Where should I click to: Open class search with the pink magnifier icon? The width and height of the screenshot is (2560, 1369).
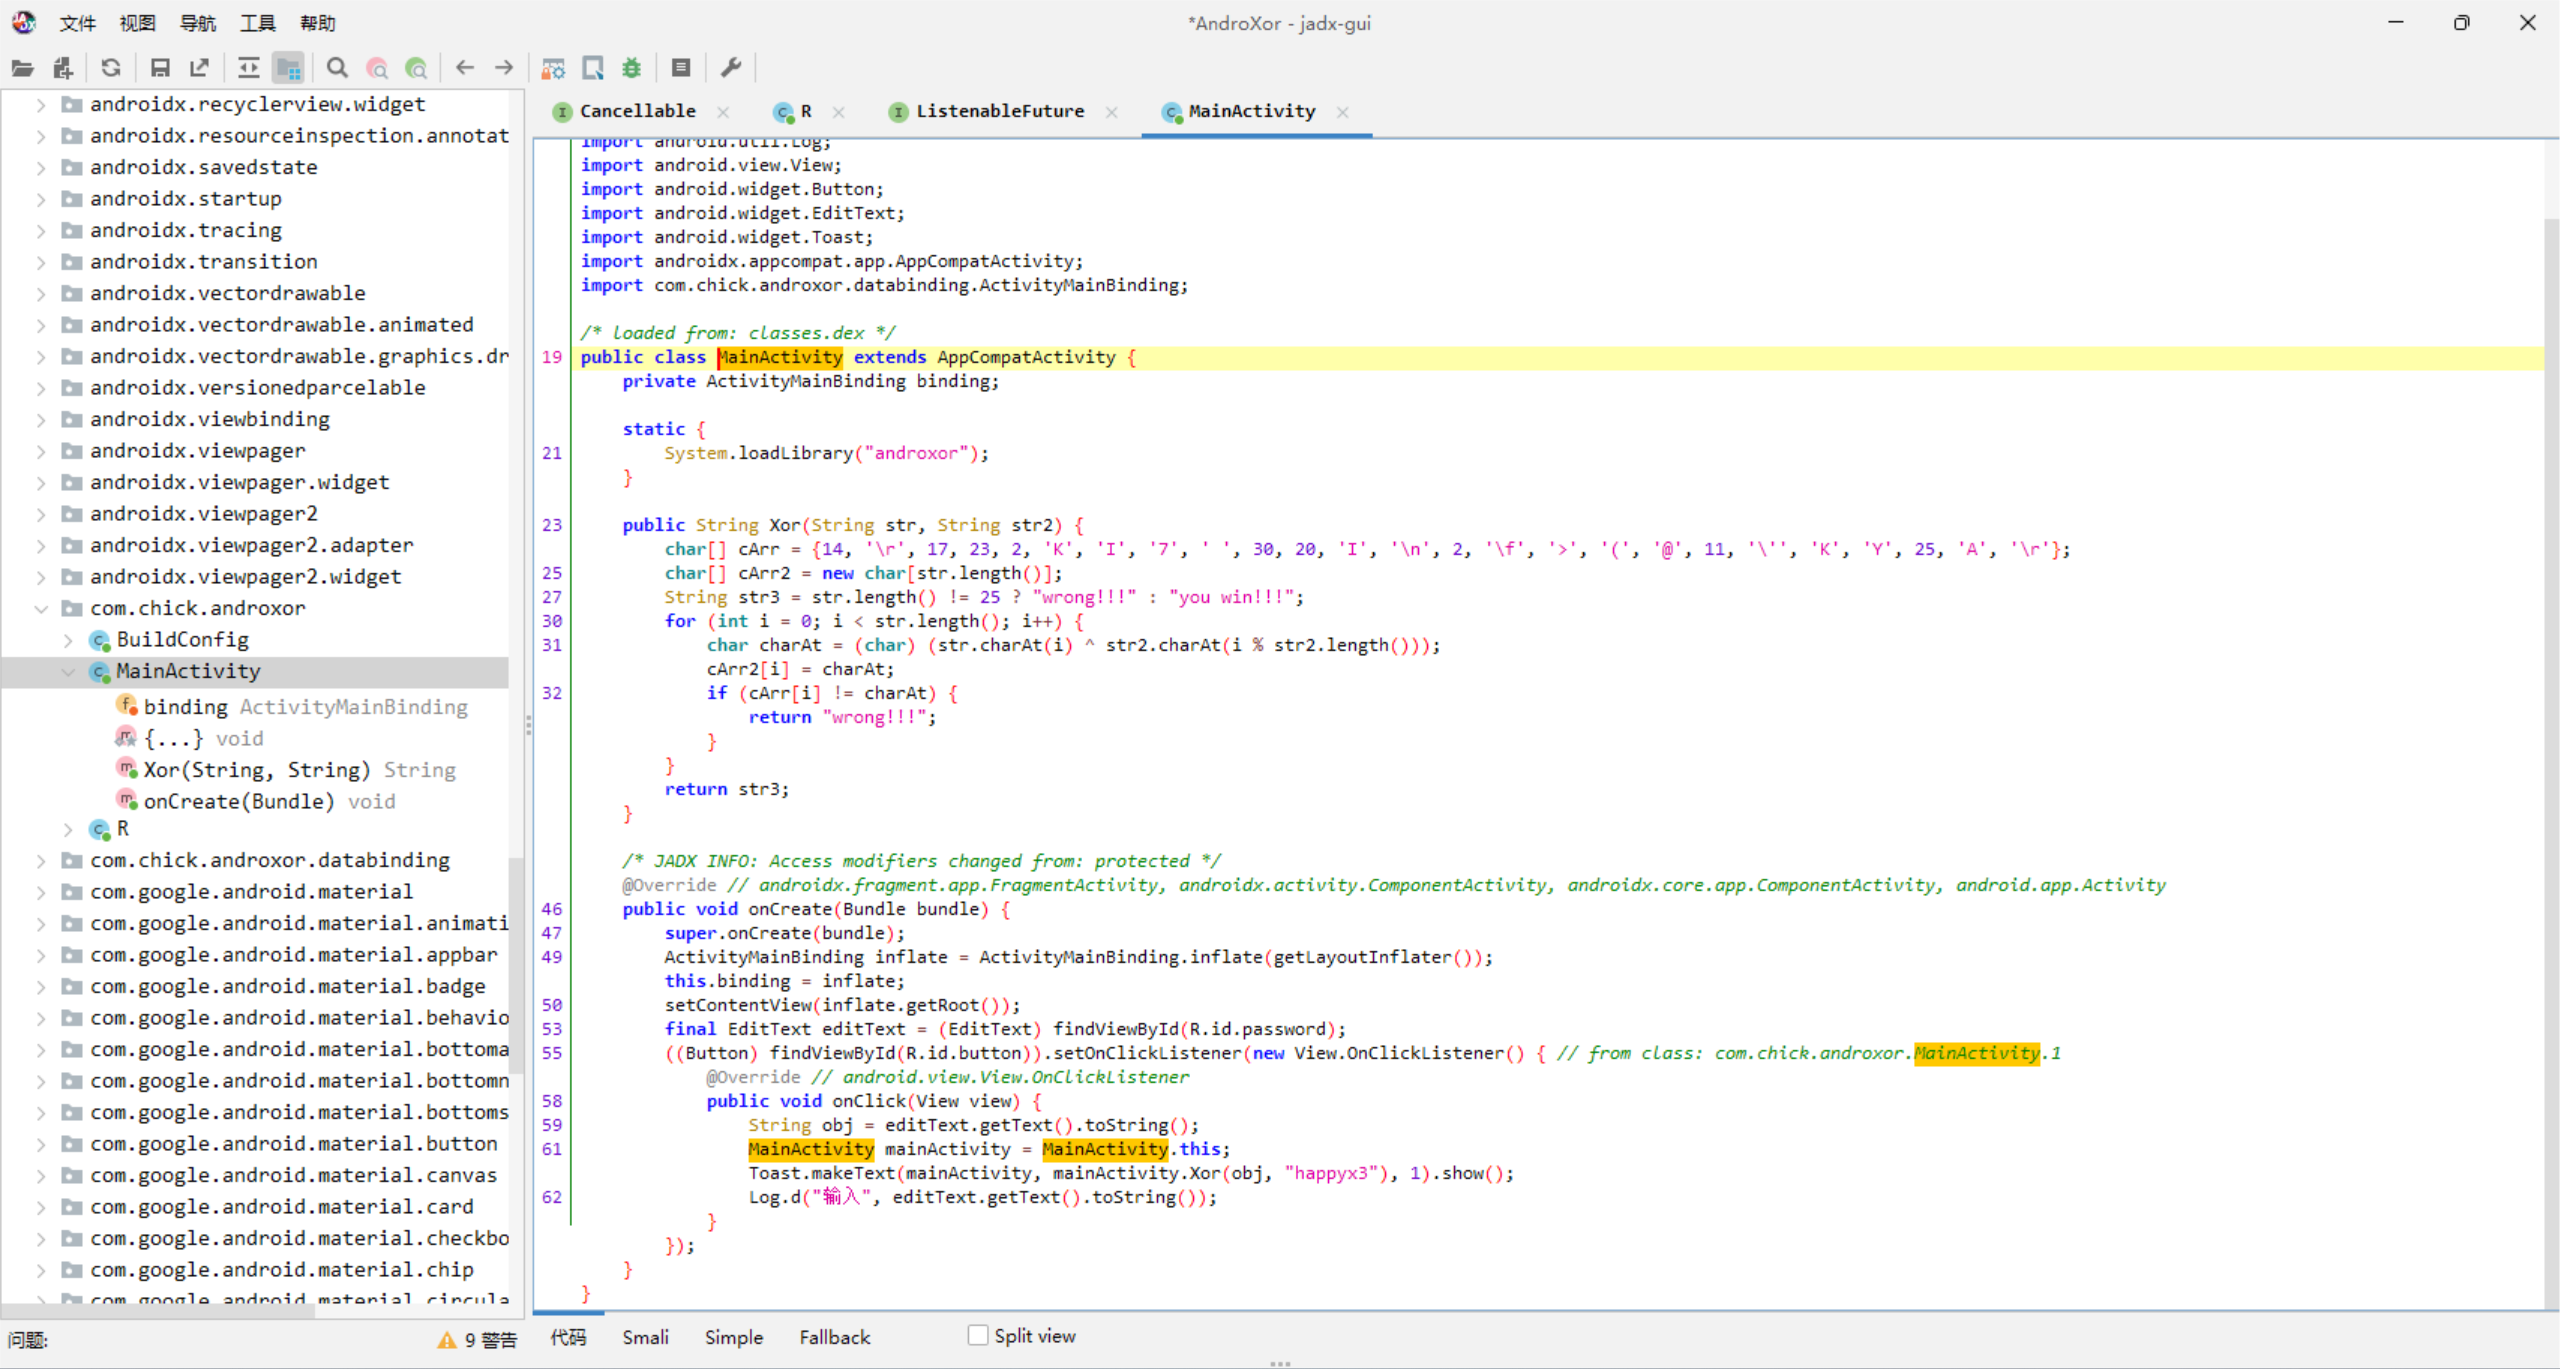[x=377, y=68]
